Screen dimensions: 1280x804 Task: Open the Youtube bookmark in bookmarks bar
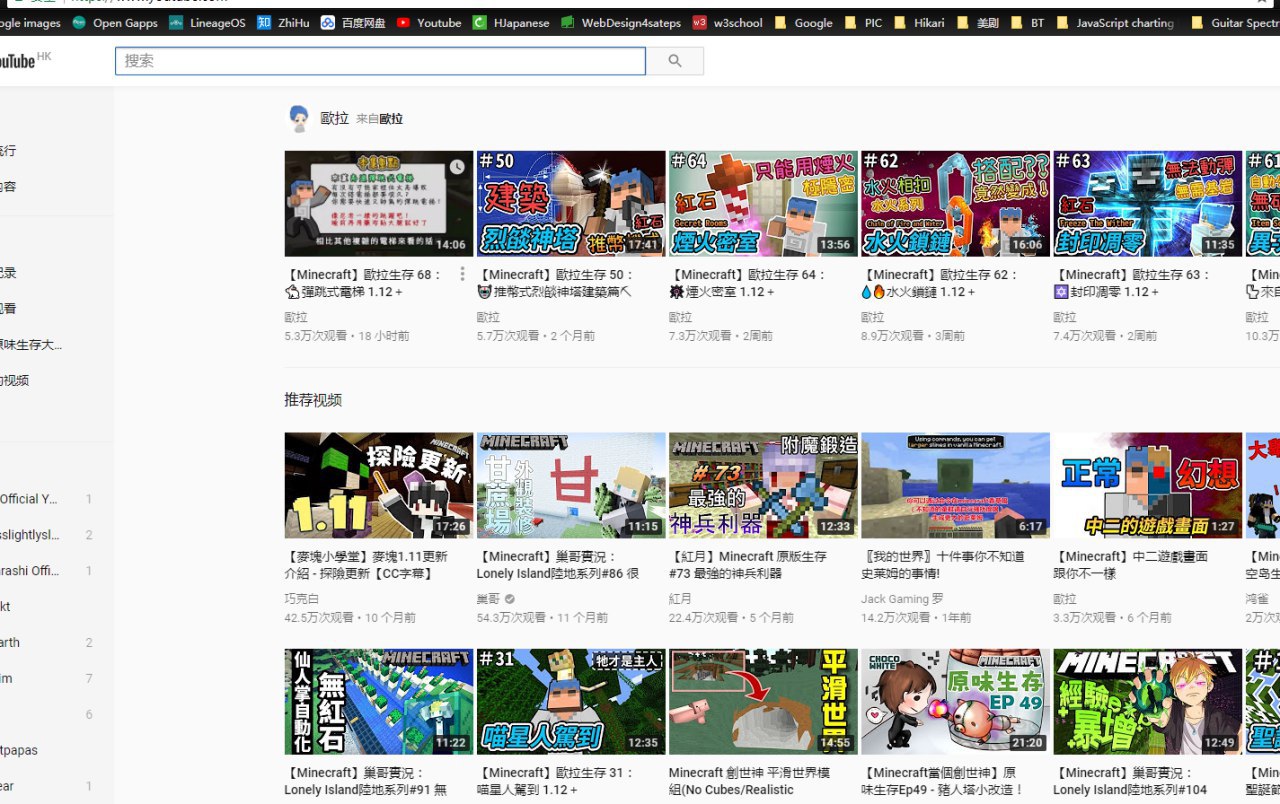pyautogui.click(x=429, y=22)
